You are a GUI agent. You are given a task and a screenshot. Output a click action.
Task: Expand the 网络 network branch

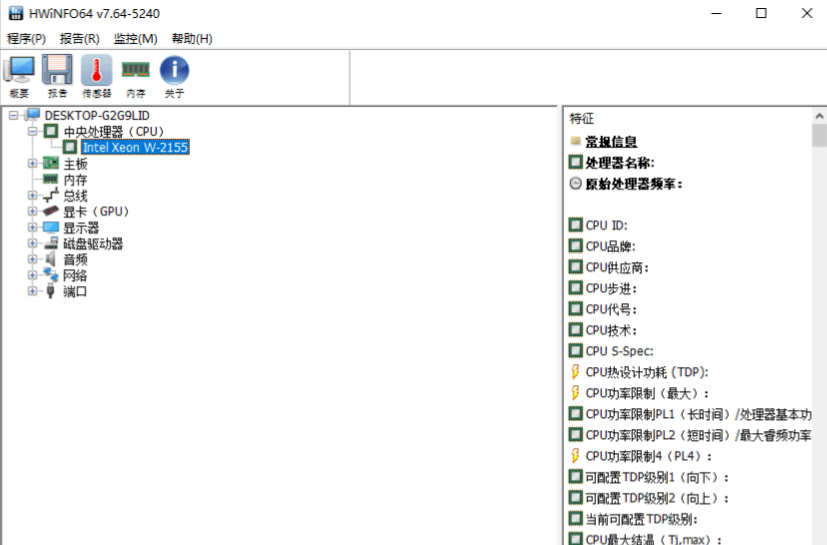pyautogui.click(x=32, y=276)
